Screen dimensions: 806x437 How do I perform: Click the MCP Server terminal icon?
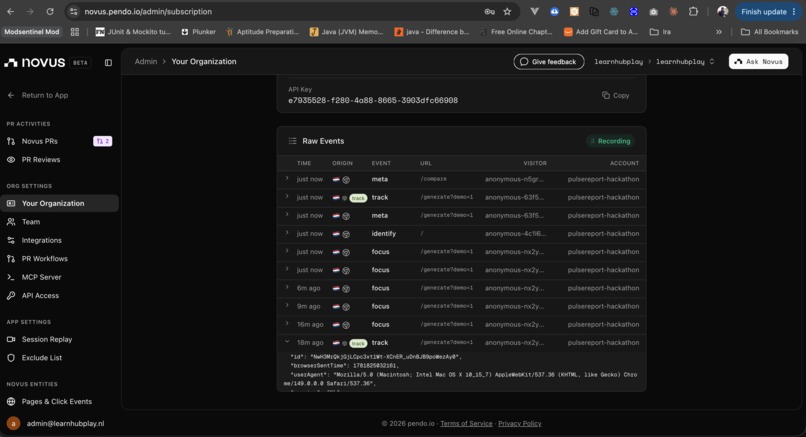pos(11,277)
